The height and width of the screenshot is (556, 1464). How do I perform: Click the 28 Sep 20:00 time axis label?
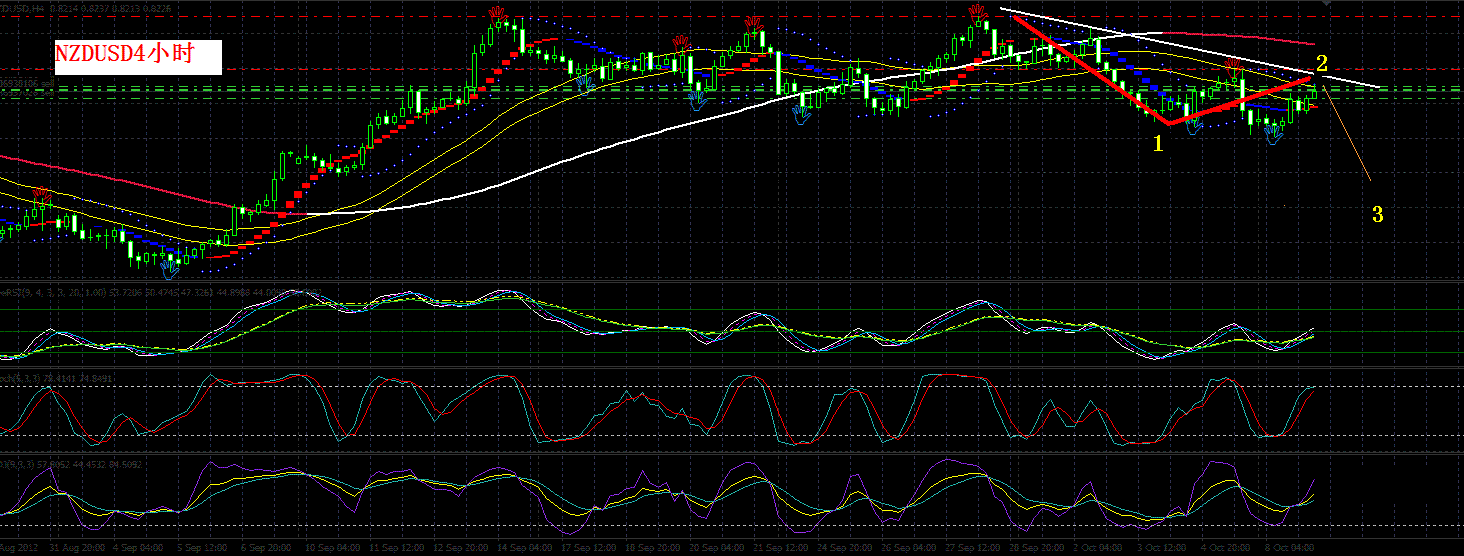[x=1036, y=547]
